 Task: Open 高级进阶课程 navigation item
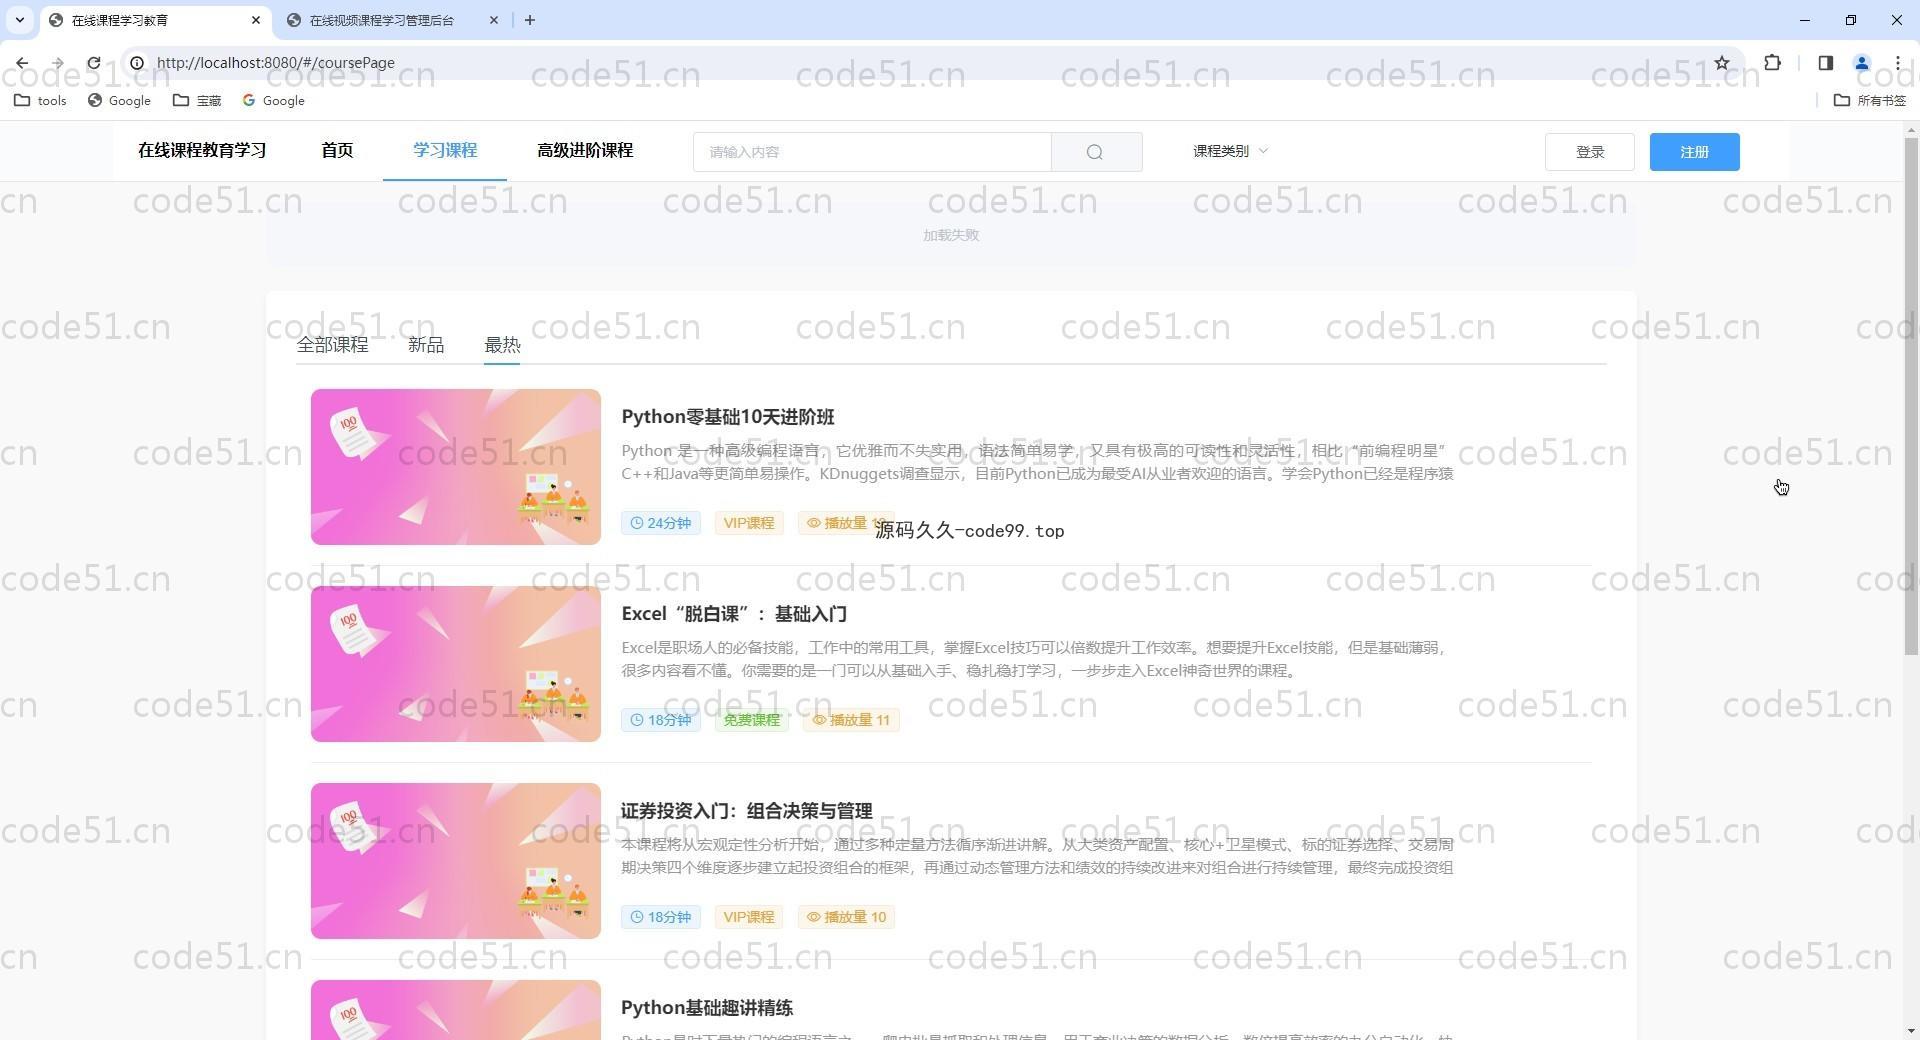585,151
